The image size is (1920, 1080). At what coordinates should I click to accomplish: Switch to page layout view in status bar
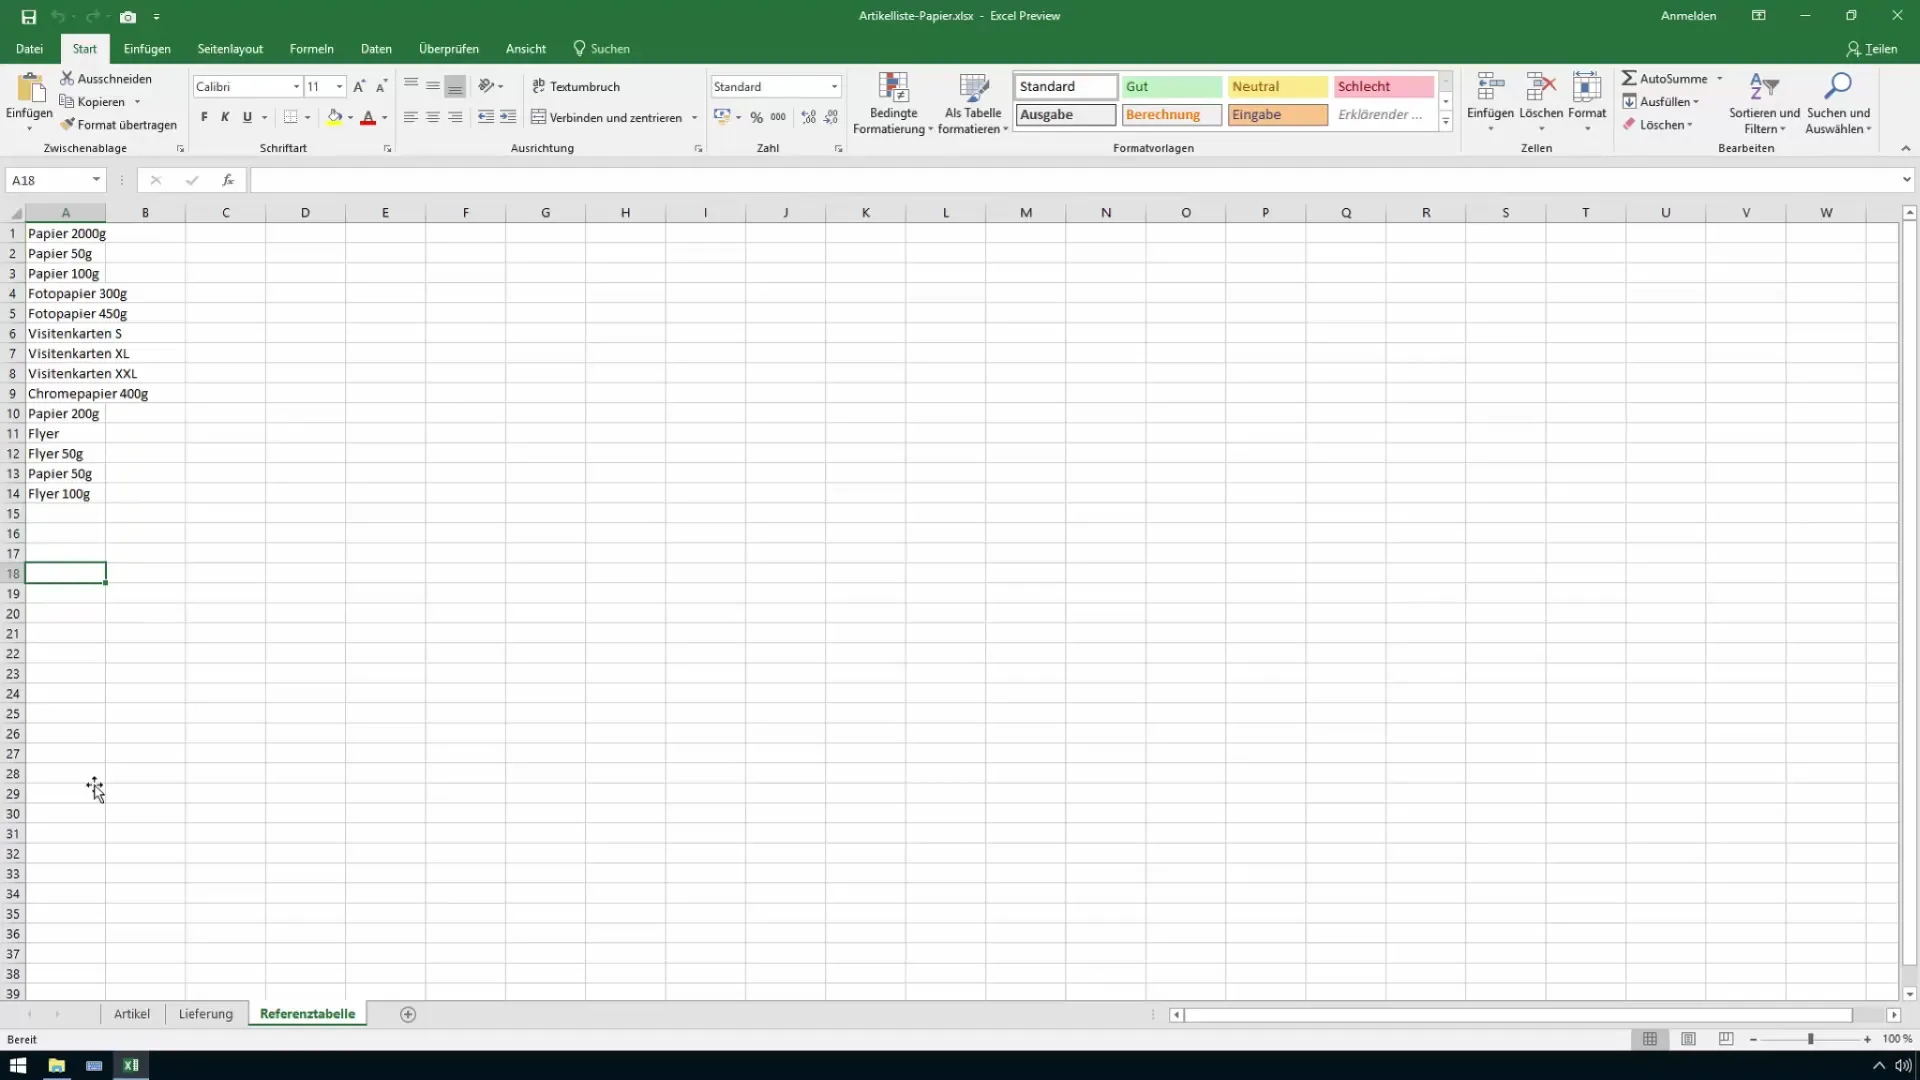click(x=1688, y=1039)
